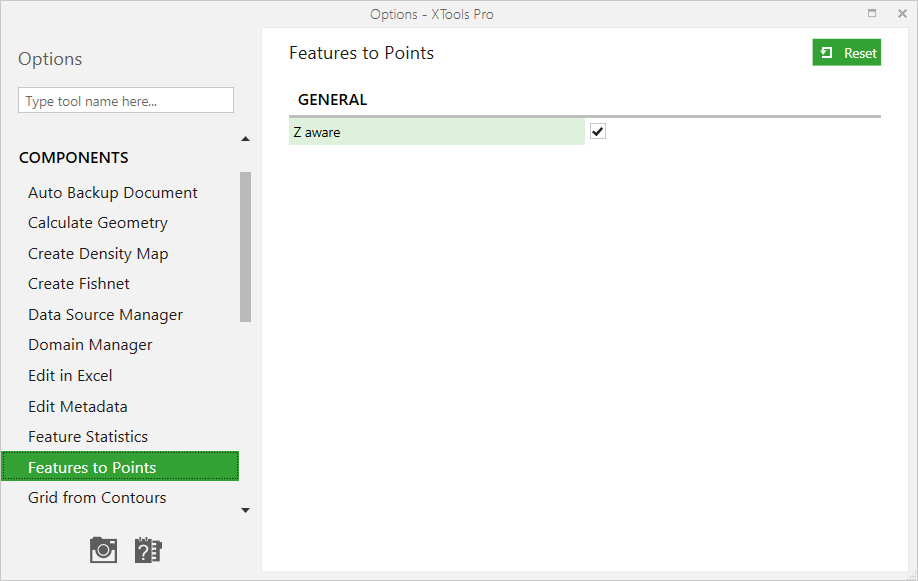918x581 pixels.
Task: Open Calculate Geometry options
Action: pyautogui.click(x=98, y=223)
